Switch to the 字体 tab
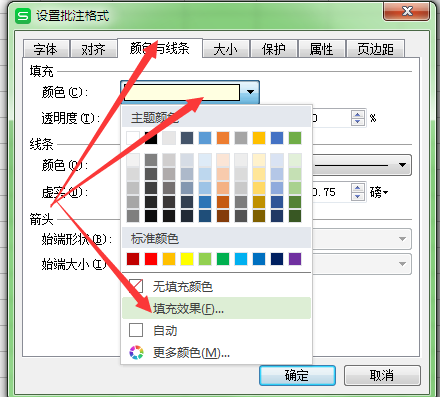Viewport: 440px width, 397px height. pos(46,49)
